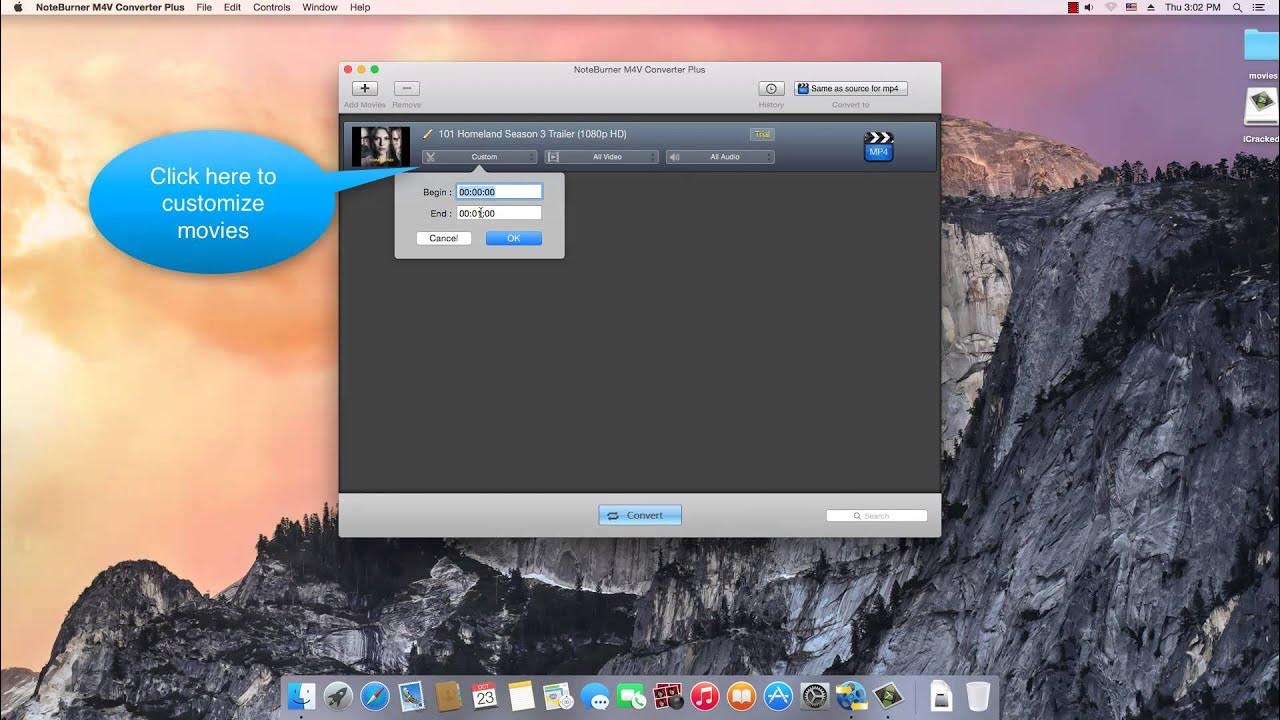The image size is (1280, 720).
Task: Open Launchpad from the Dock
Action: pyautogui.click(x=338, y=695)
